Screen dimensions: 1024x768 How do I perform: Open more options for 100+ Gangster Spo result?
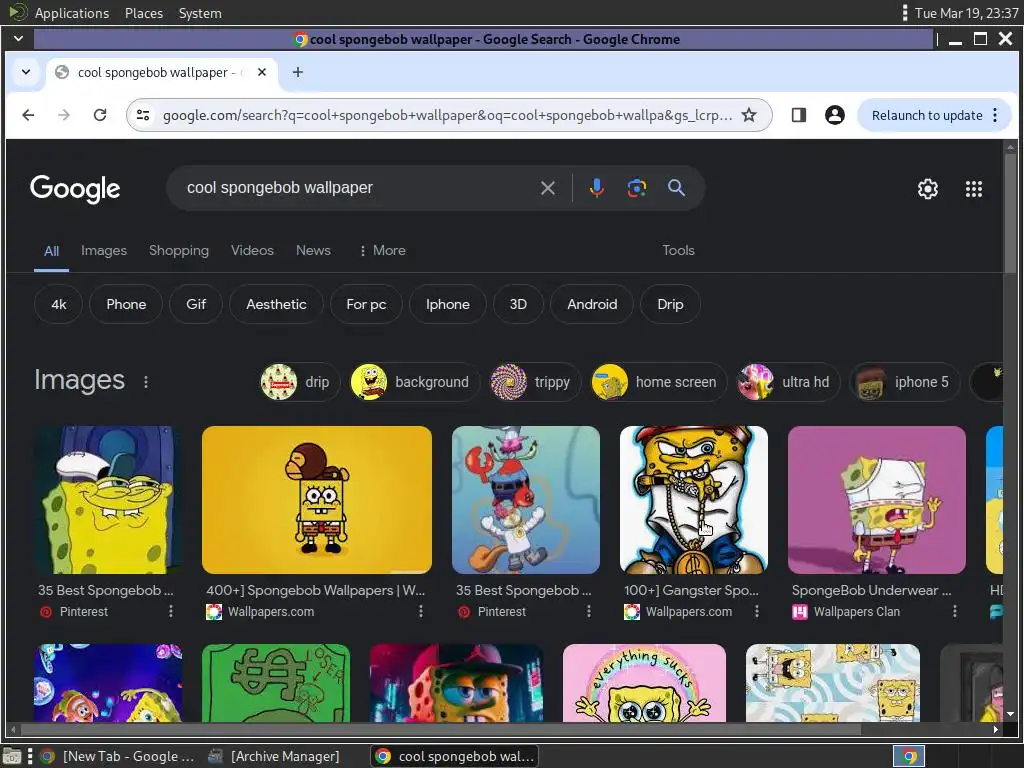pyautogui.click(x=756, y=611)
